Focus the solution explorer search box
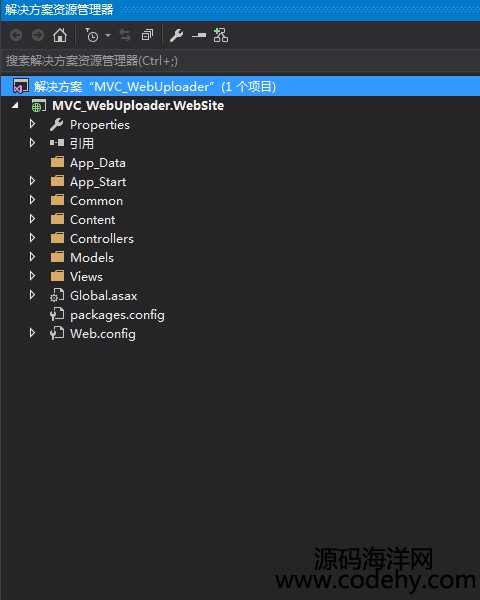Viewport: 480px width, 600px height. tap(240, 61)
